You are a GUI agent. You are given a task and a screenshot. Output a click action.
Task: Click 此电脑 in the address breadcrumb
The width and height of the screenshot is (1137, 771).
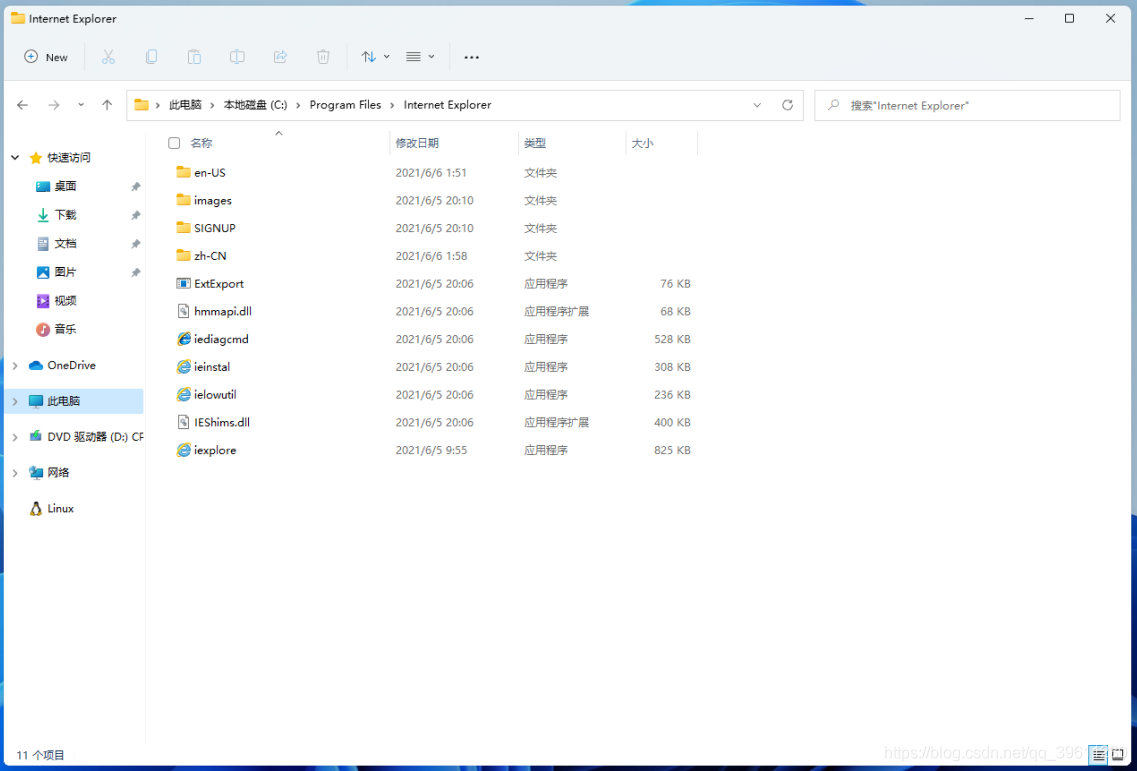(185, 105)
